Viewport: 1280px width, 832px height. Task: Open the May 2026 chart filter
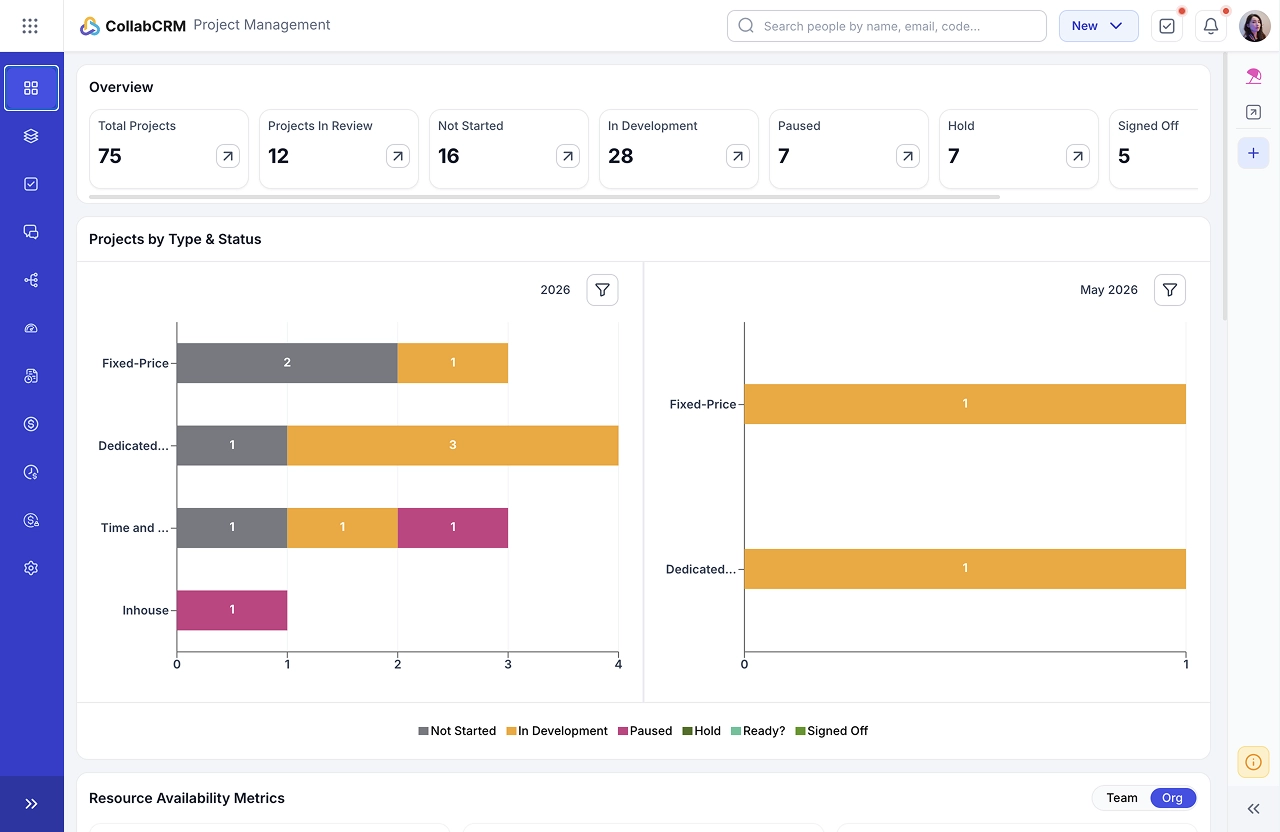pos(1170,290)
